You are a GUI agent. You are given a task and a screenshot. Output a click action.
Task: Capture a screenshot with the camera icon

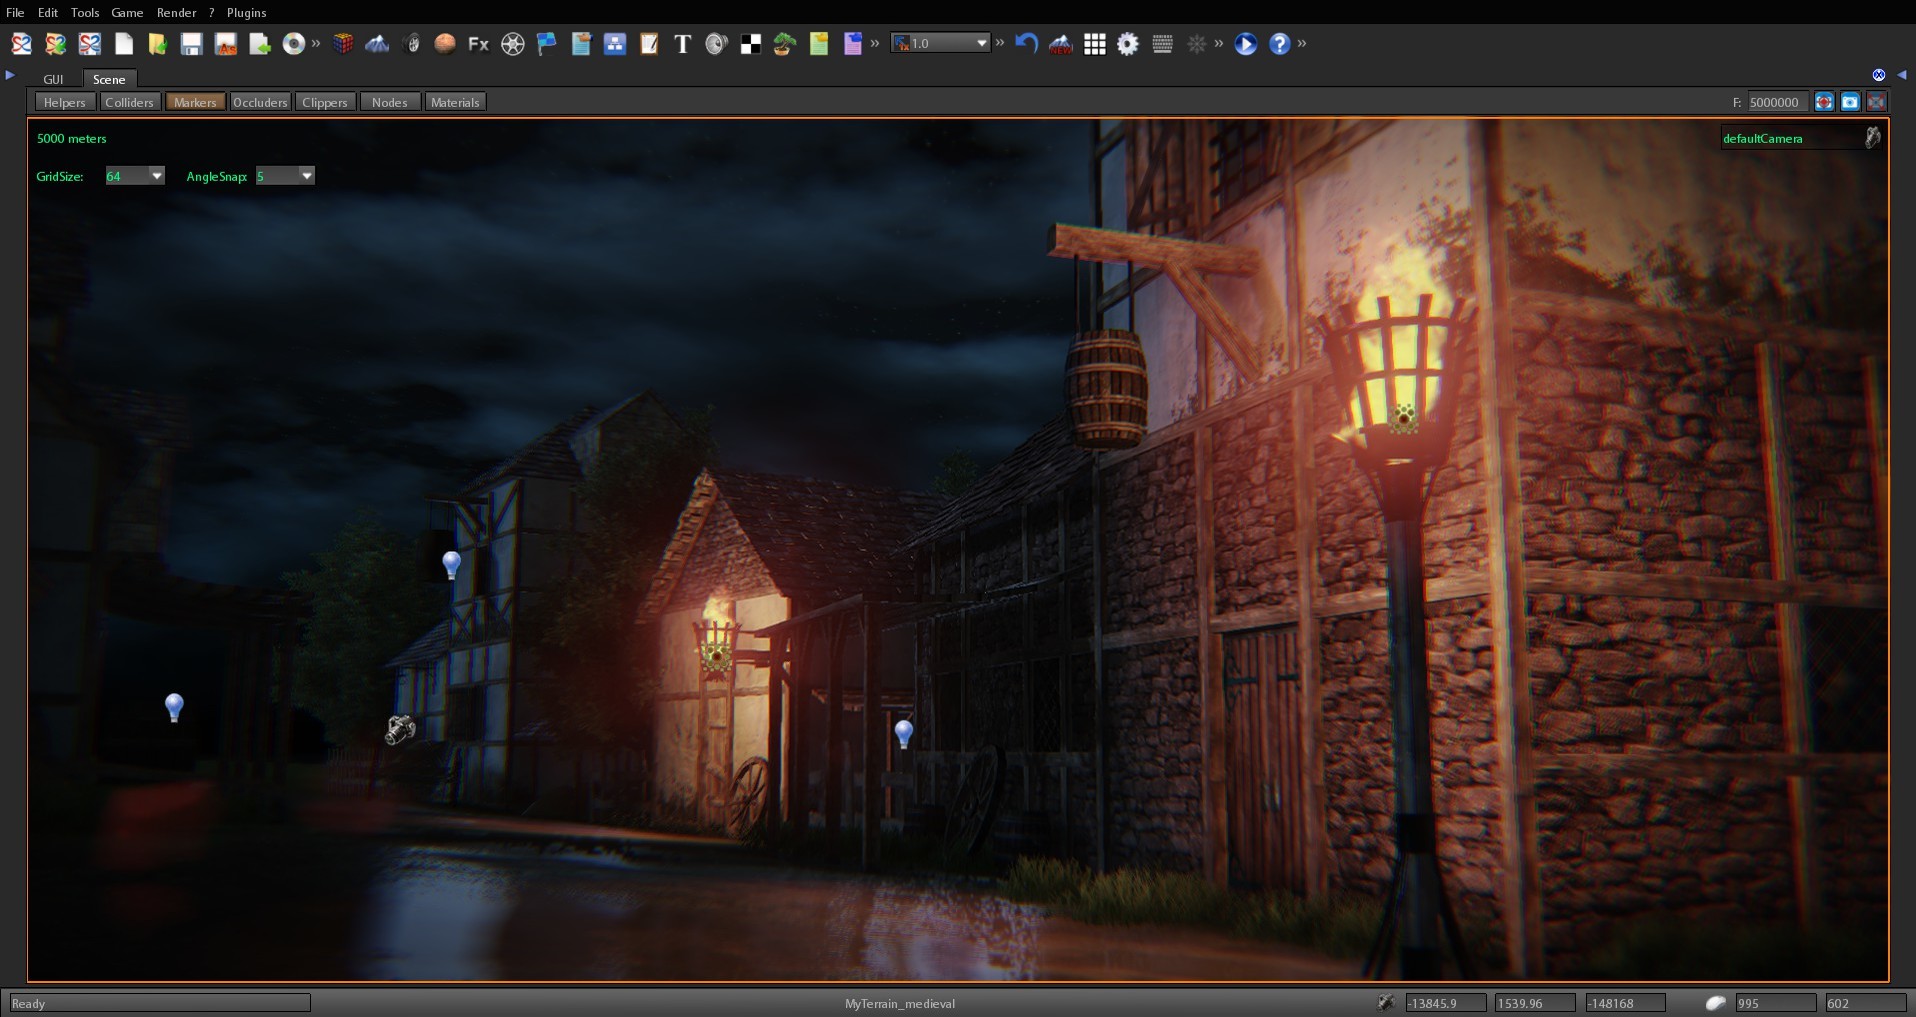(x=1852, y=101)
